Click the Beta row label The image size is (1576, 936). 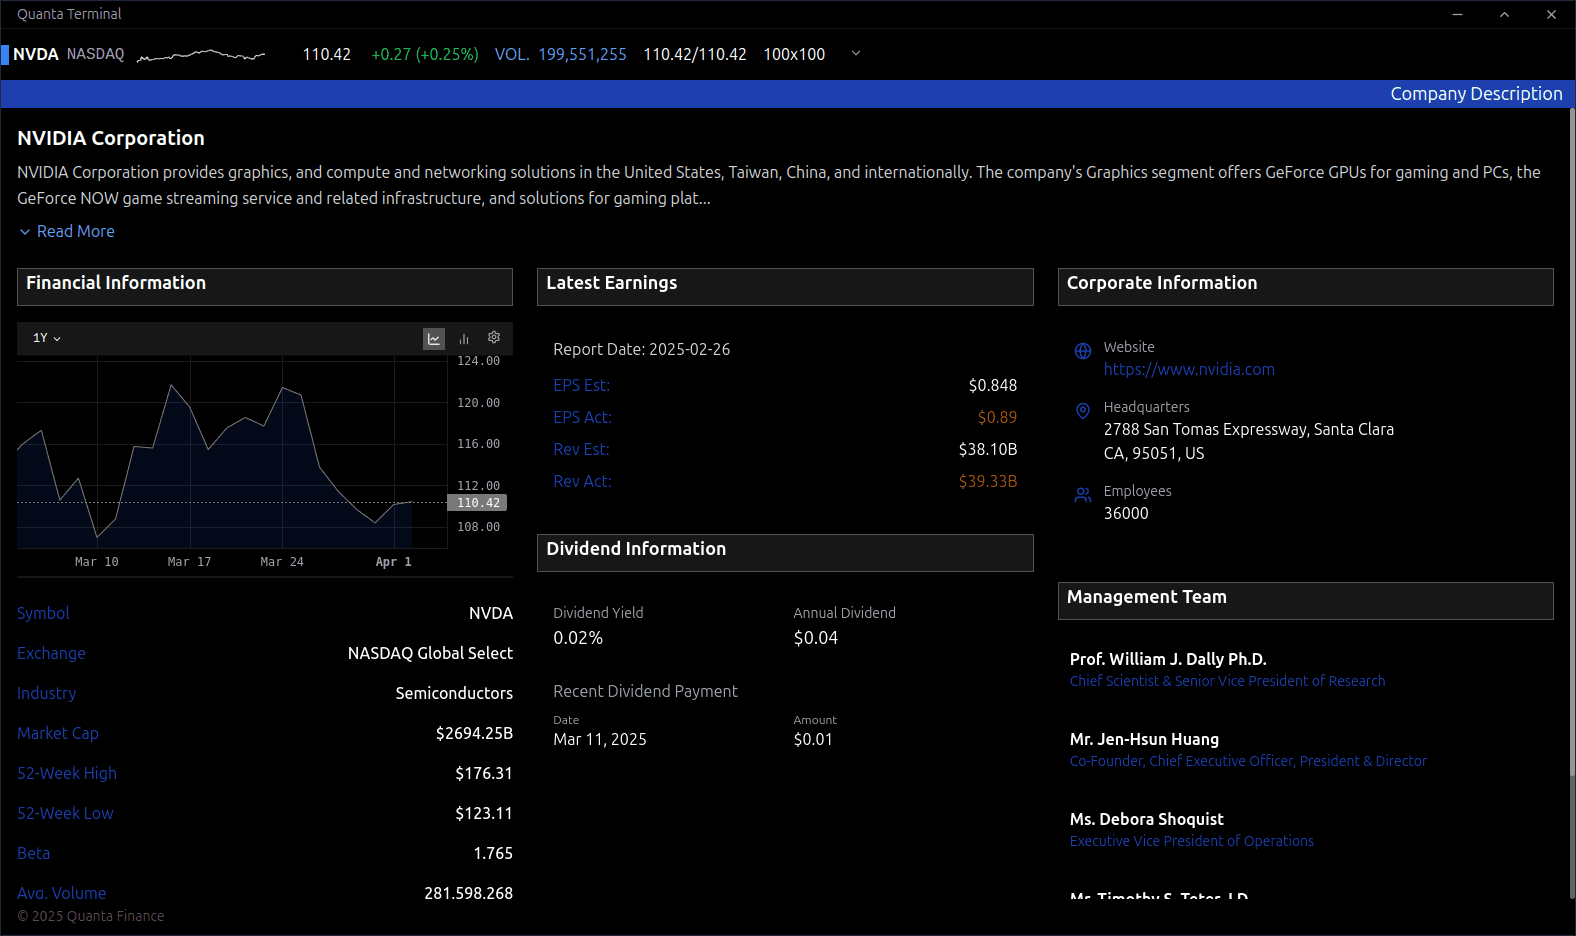click(33, 853)
